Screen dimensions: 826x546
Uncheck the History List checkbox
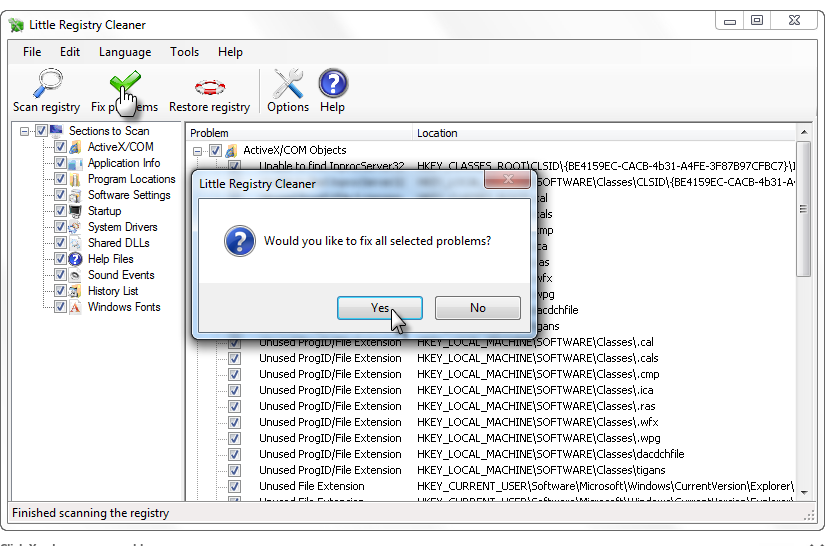(60, 291)
